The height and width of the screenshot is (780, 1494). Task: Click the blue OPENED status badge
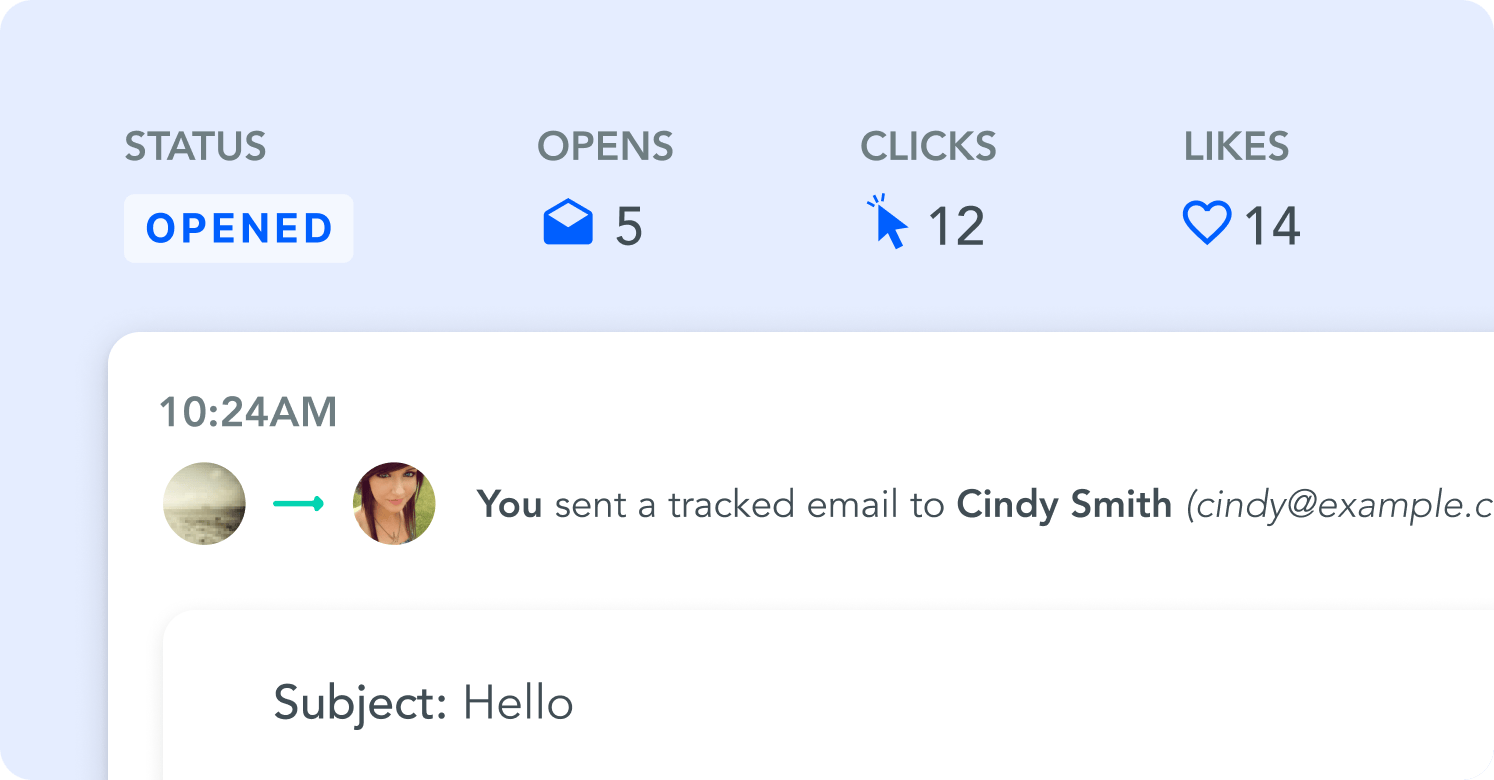click(239, 228)
